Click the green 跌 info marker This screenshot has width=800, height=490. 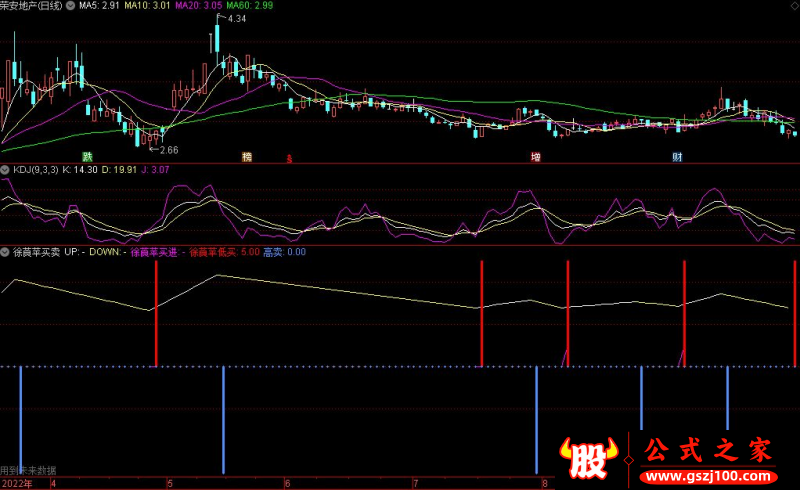pos(88,157)
